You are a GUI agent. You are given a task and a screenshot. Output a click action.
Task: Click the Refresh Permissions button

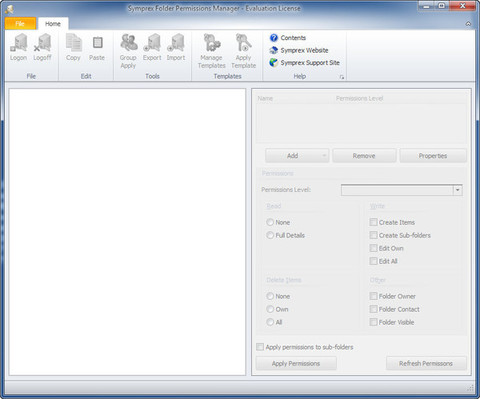[426, 363]
